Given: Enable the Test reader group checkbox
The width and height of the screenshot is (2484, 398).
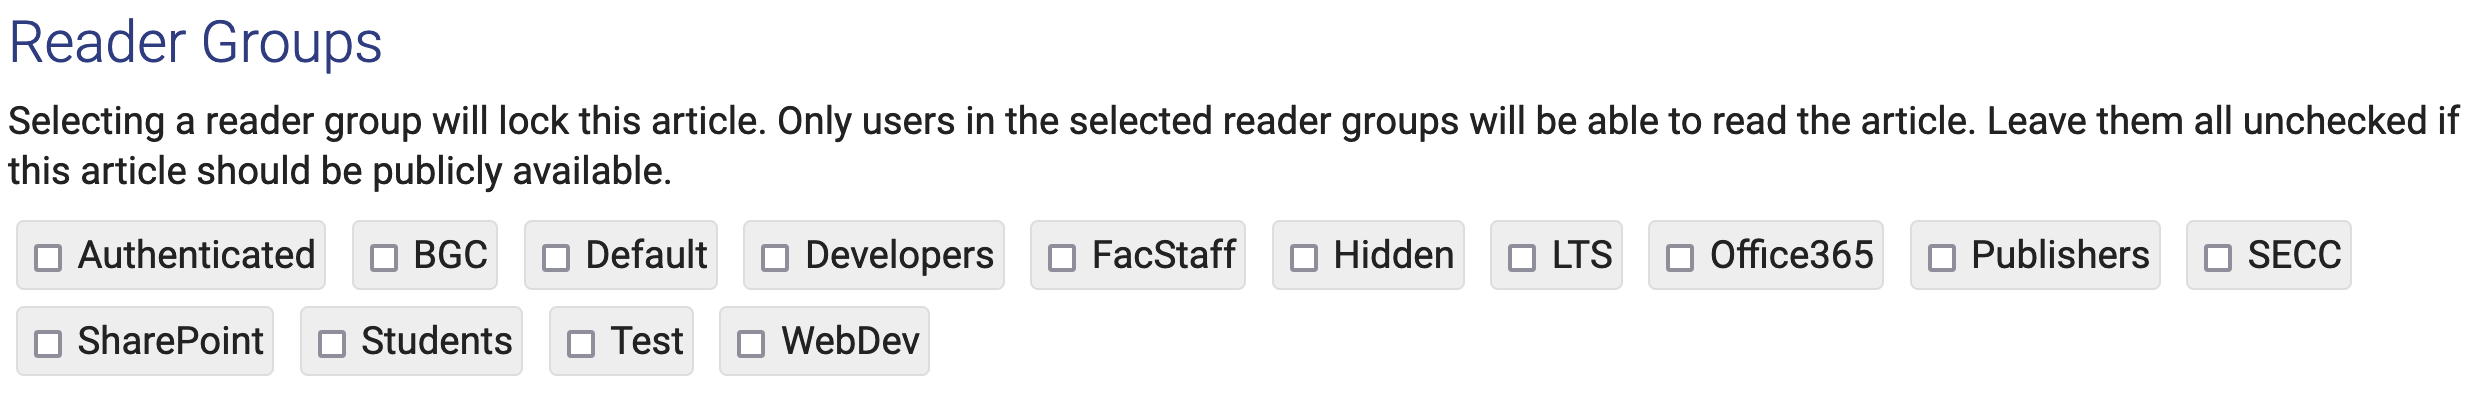Looking at the screenshot, I should tap(581, 344).
